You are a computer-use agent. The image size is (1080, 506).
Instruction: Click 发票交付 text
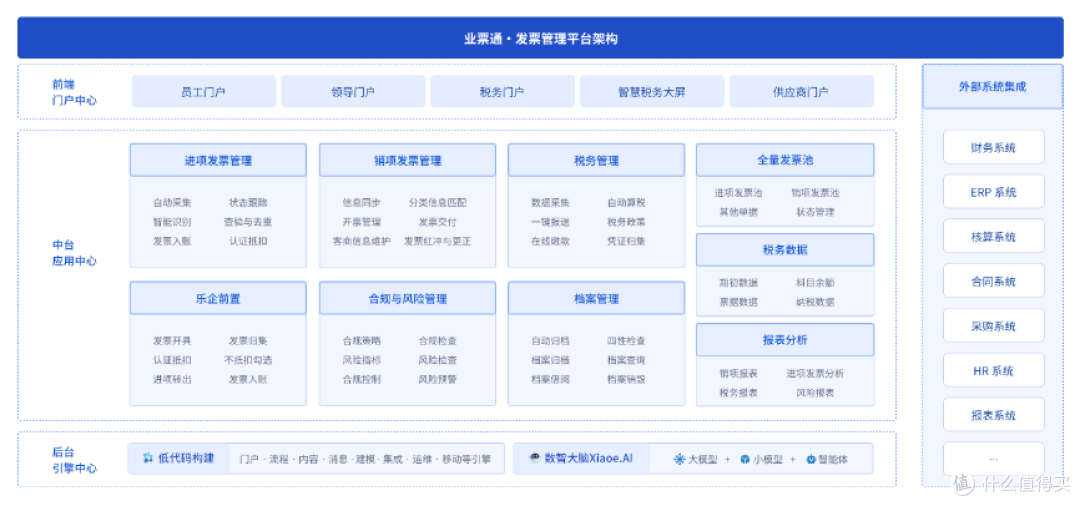437,222
